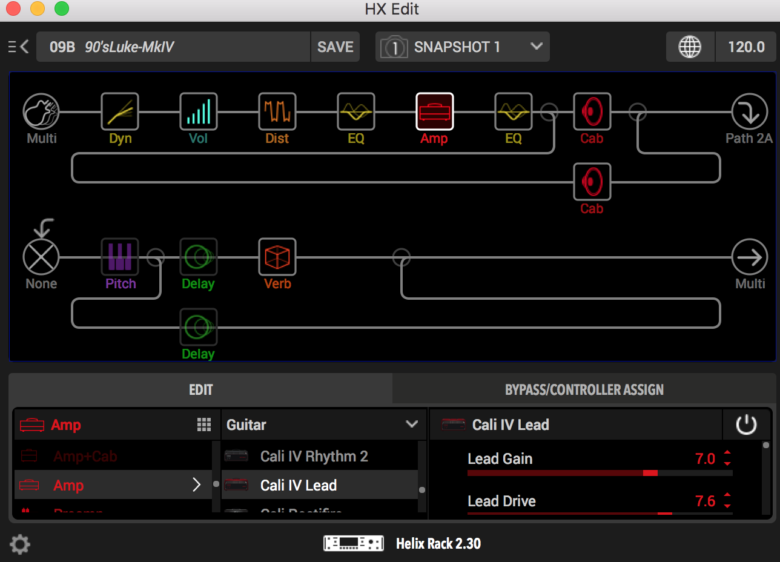This screenshot has height=562, width=780.
Task: Open the globe global settings icon
Action: point(690,47)
